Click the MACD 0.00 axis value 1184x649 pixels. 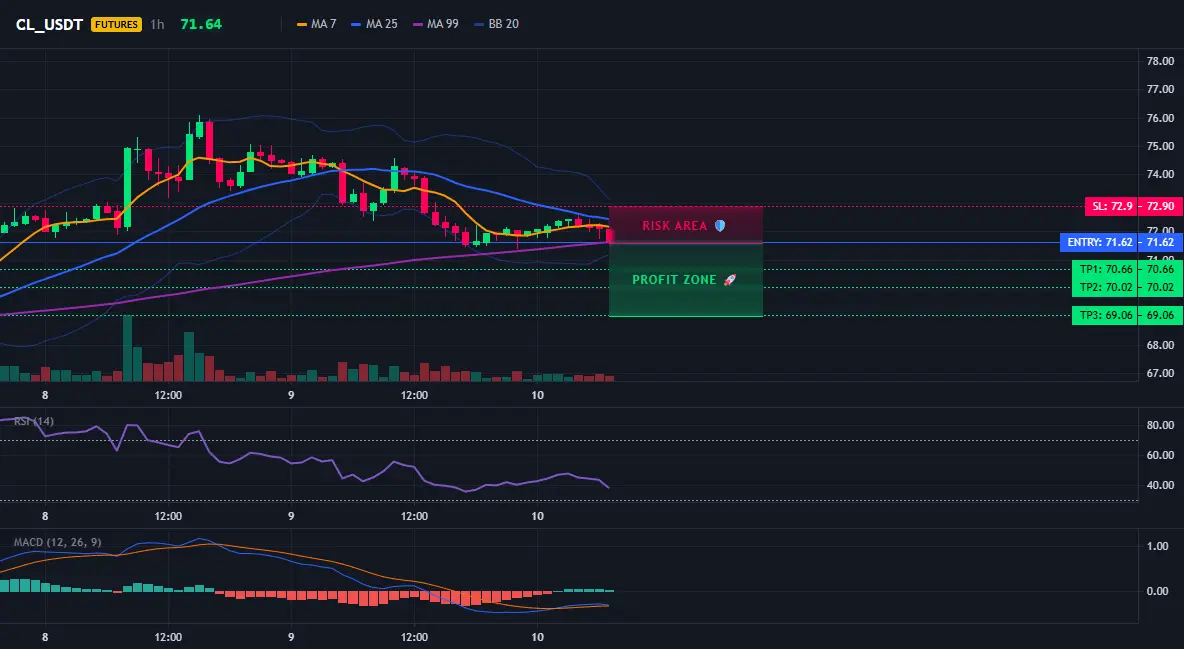pyautogui.click(x=1158, y=591)
